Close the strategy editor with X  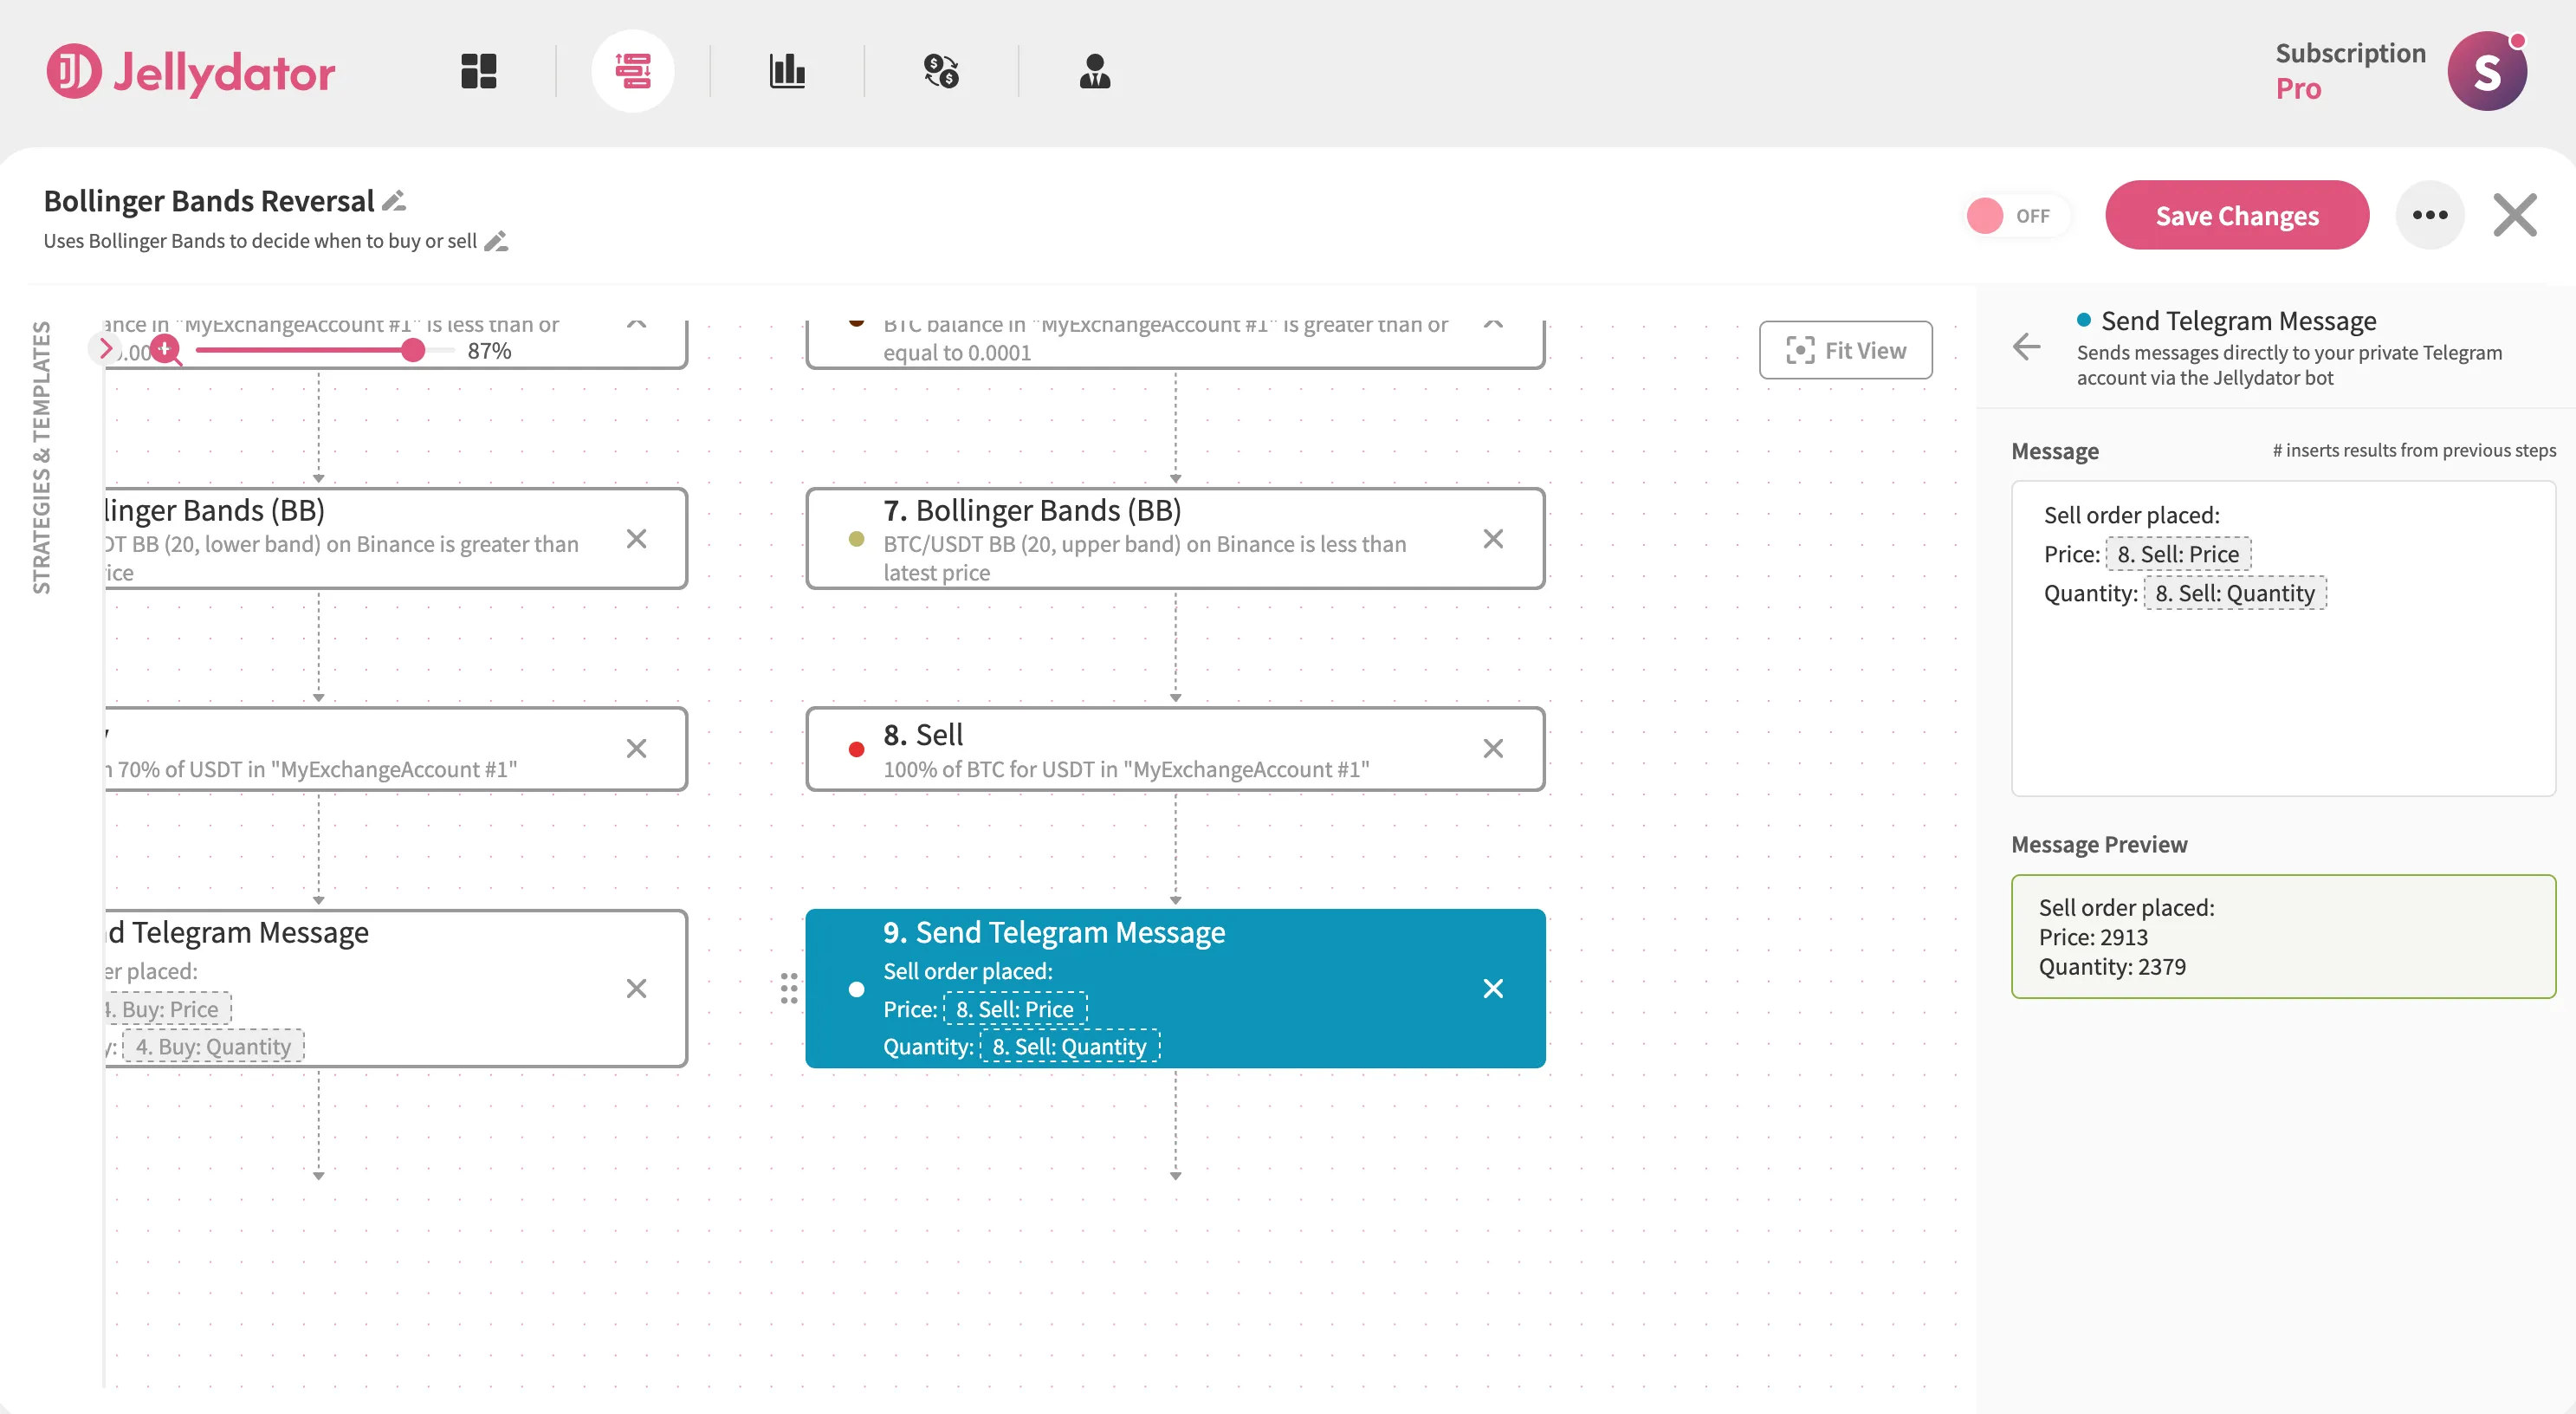pos(2515,215)
